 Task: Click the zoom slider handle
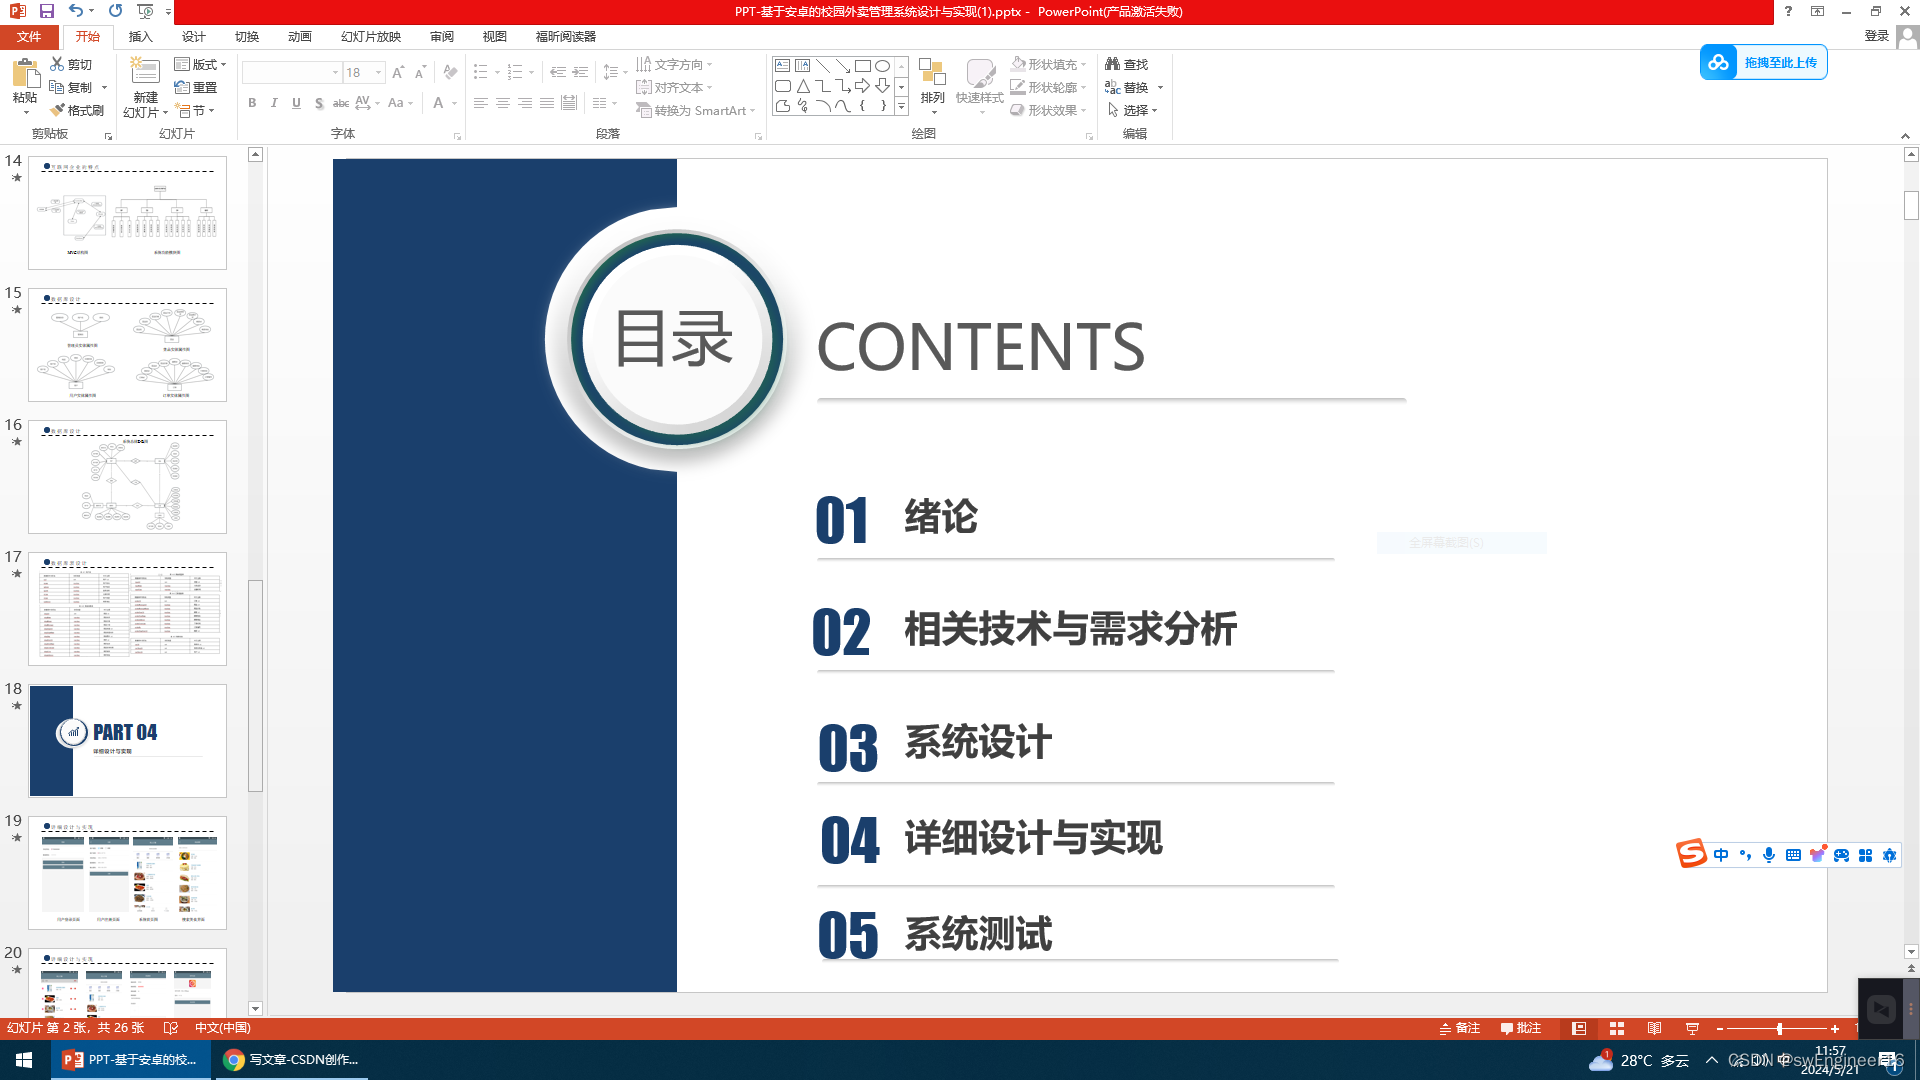(x=1779, y=1028)
